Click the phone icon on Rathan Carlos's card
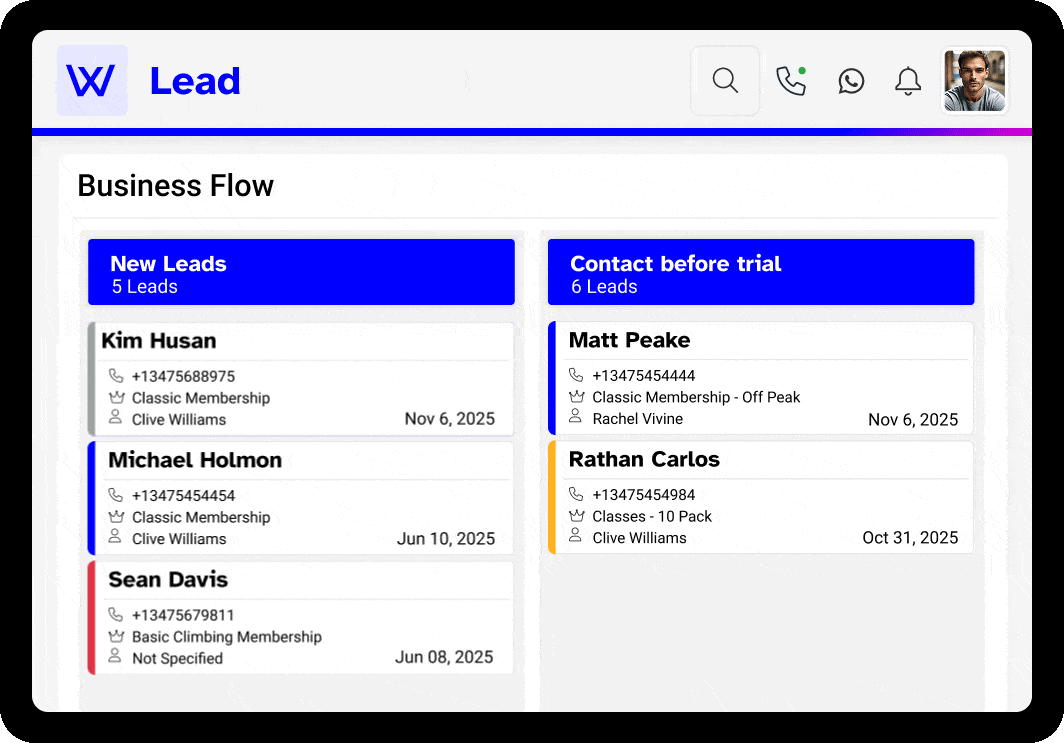This screenshot has height=743, width=1064. (575, 494)
